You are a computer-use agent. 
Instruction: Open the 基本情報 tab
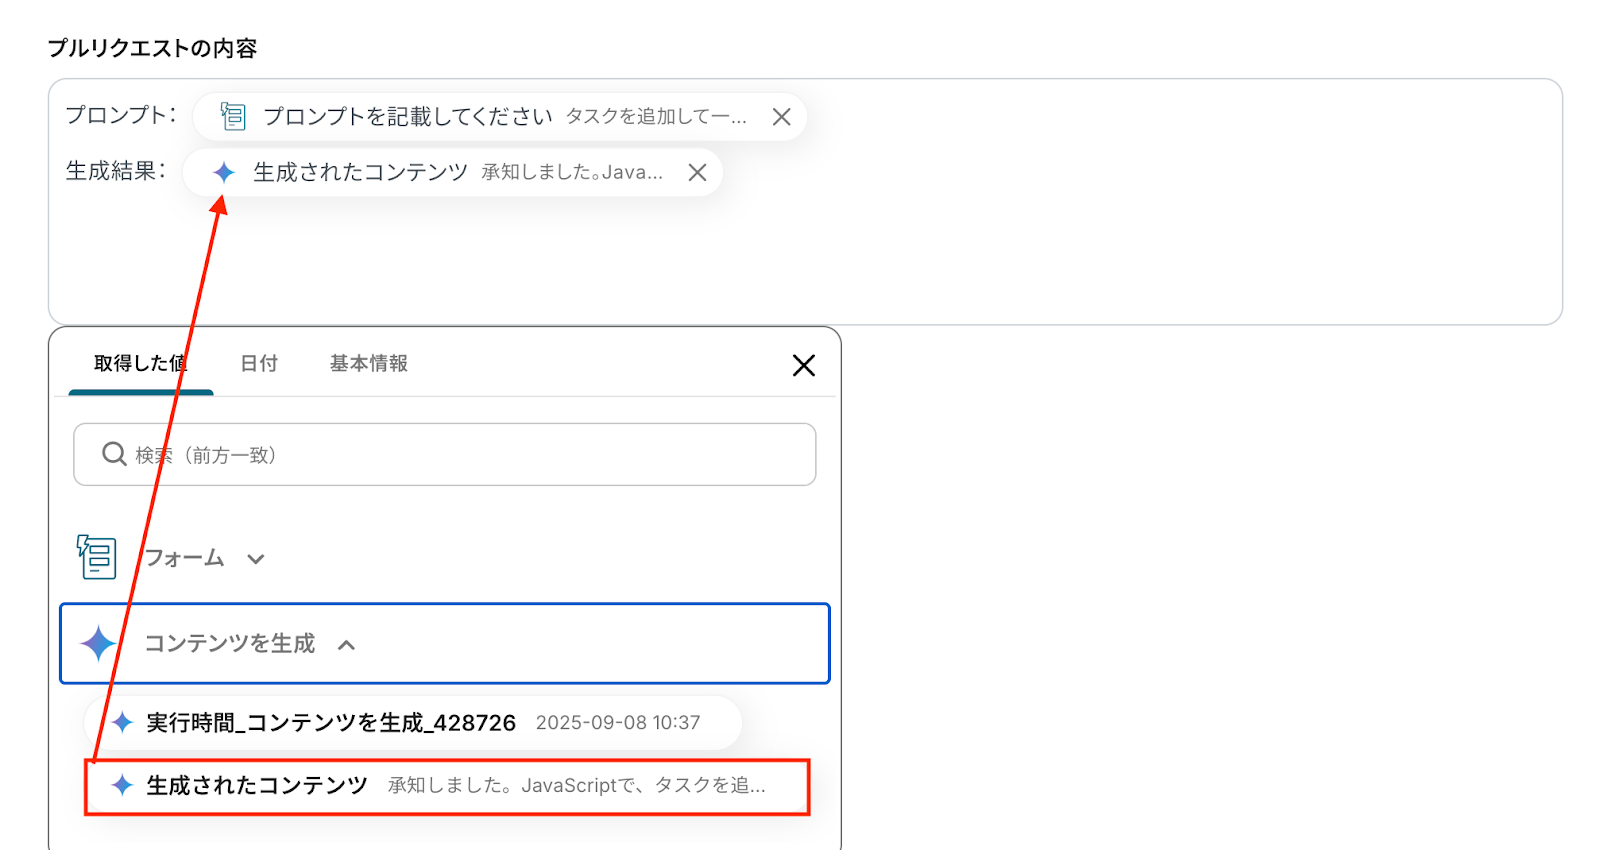368,364
